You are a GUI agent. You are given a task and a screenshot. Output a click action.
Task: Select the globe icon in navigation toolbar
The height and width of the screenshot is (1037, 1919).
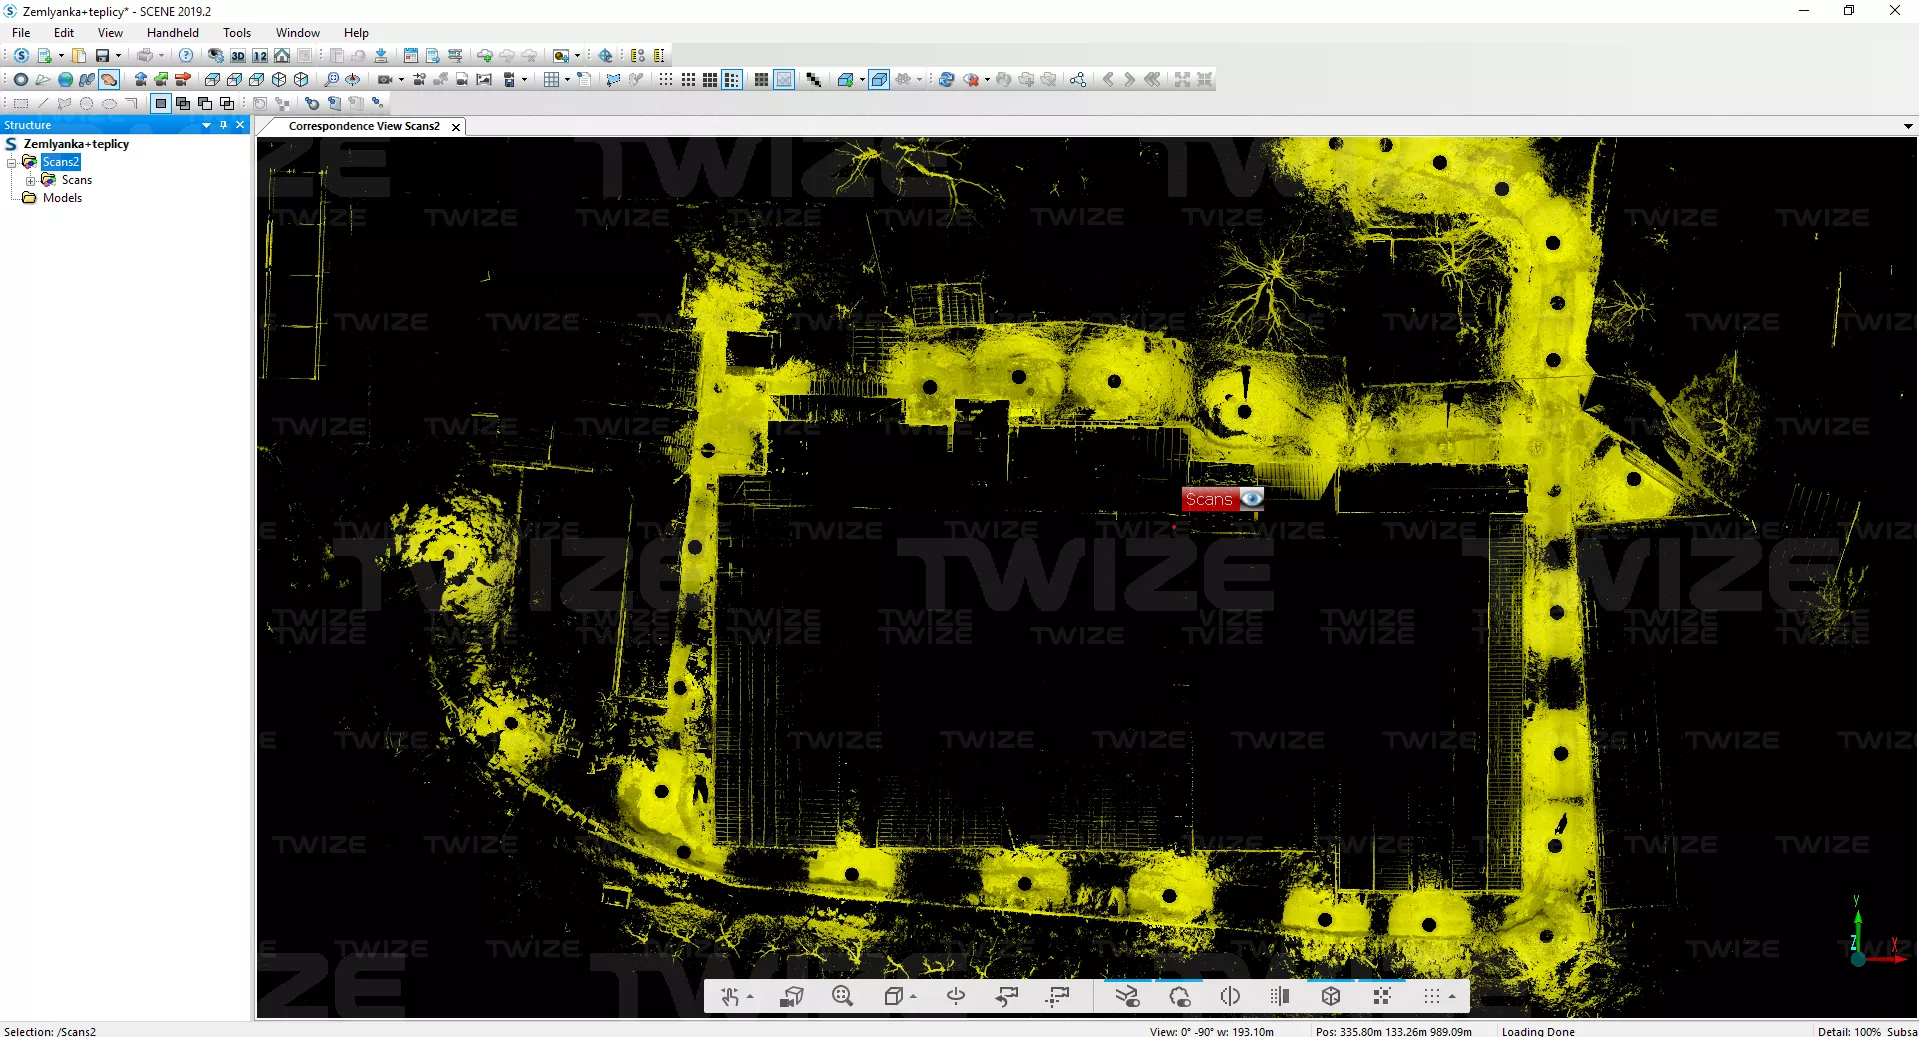pos(65,80)
